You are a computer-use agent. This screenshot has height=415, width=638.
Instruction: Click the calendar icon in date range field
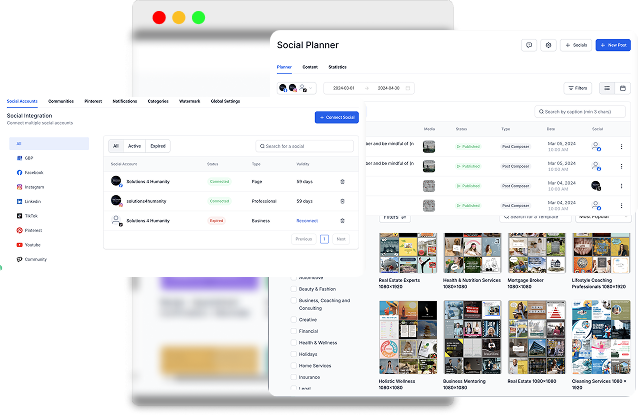[x=408, y=88]
